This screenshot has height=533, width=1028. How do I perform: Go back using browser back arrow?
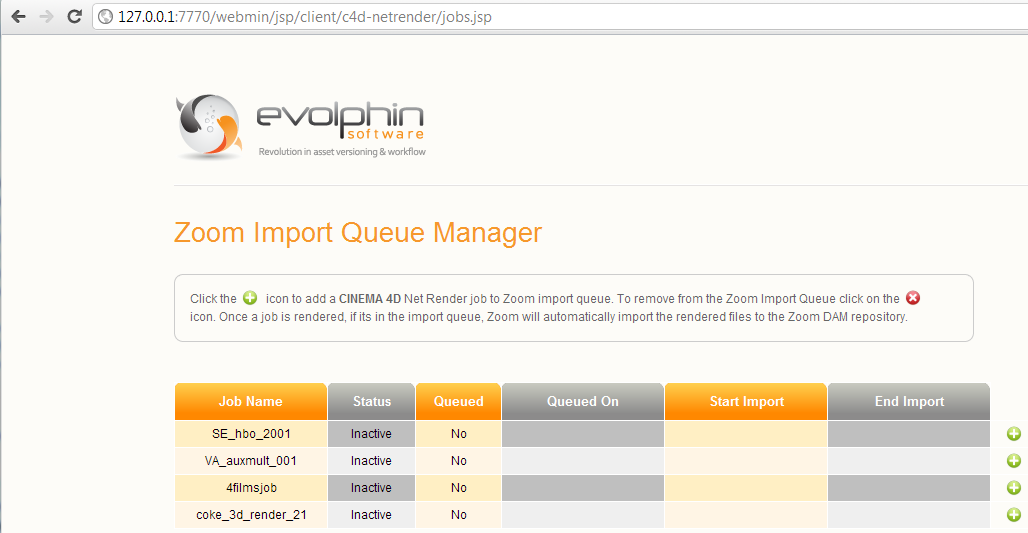pyautogui.click(x=18, y=16)
